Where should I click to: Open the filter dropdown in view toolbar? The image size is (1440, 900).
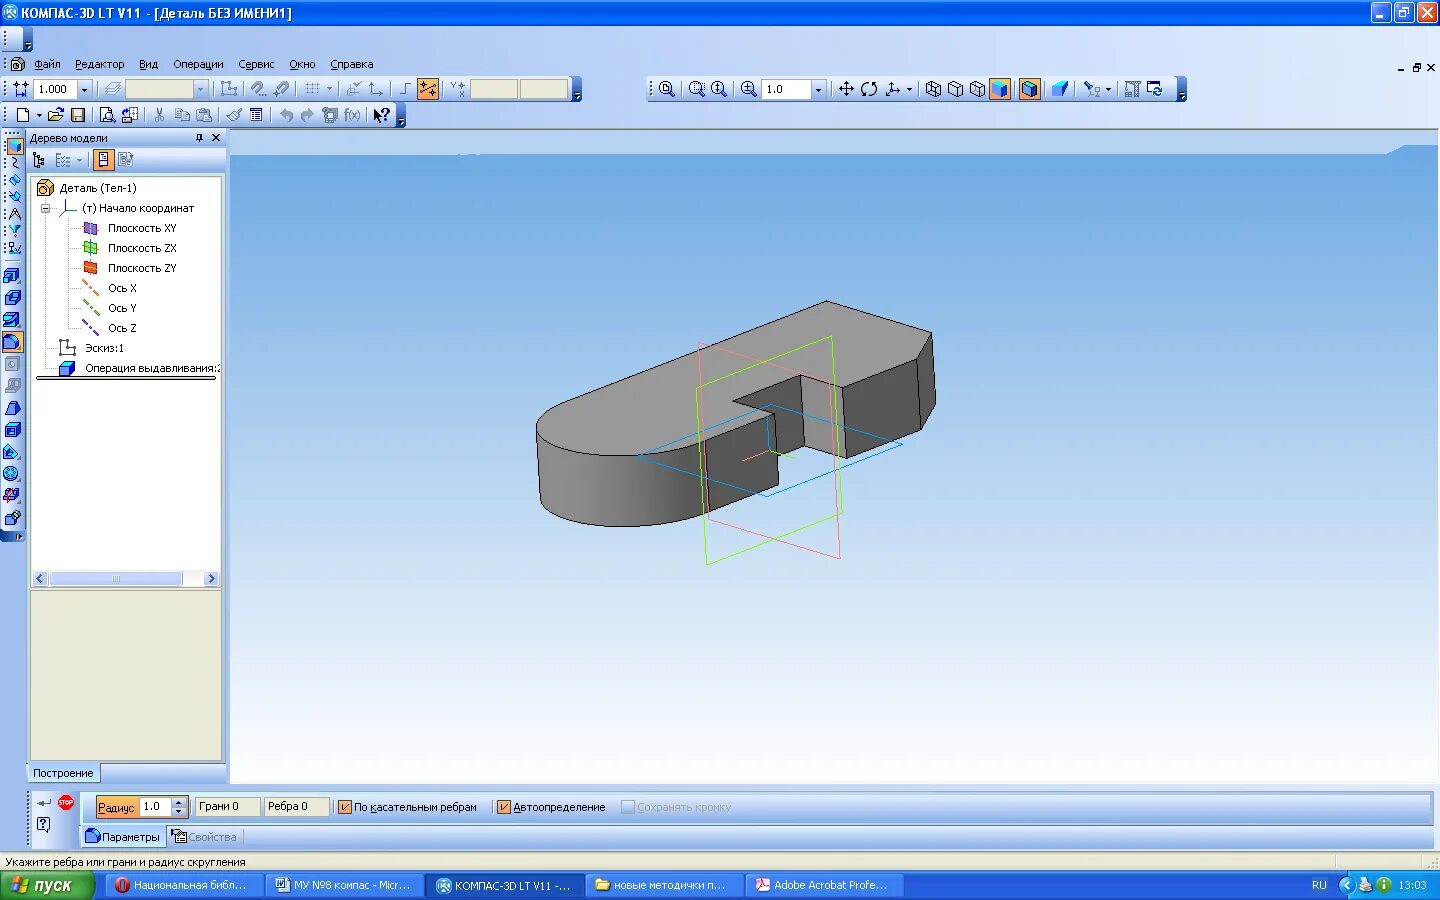[x=1108, y=89]
